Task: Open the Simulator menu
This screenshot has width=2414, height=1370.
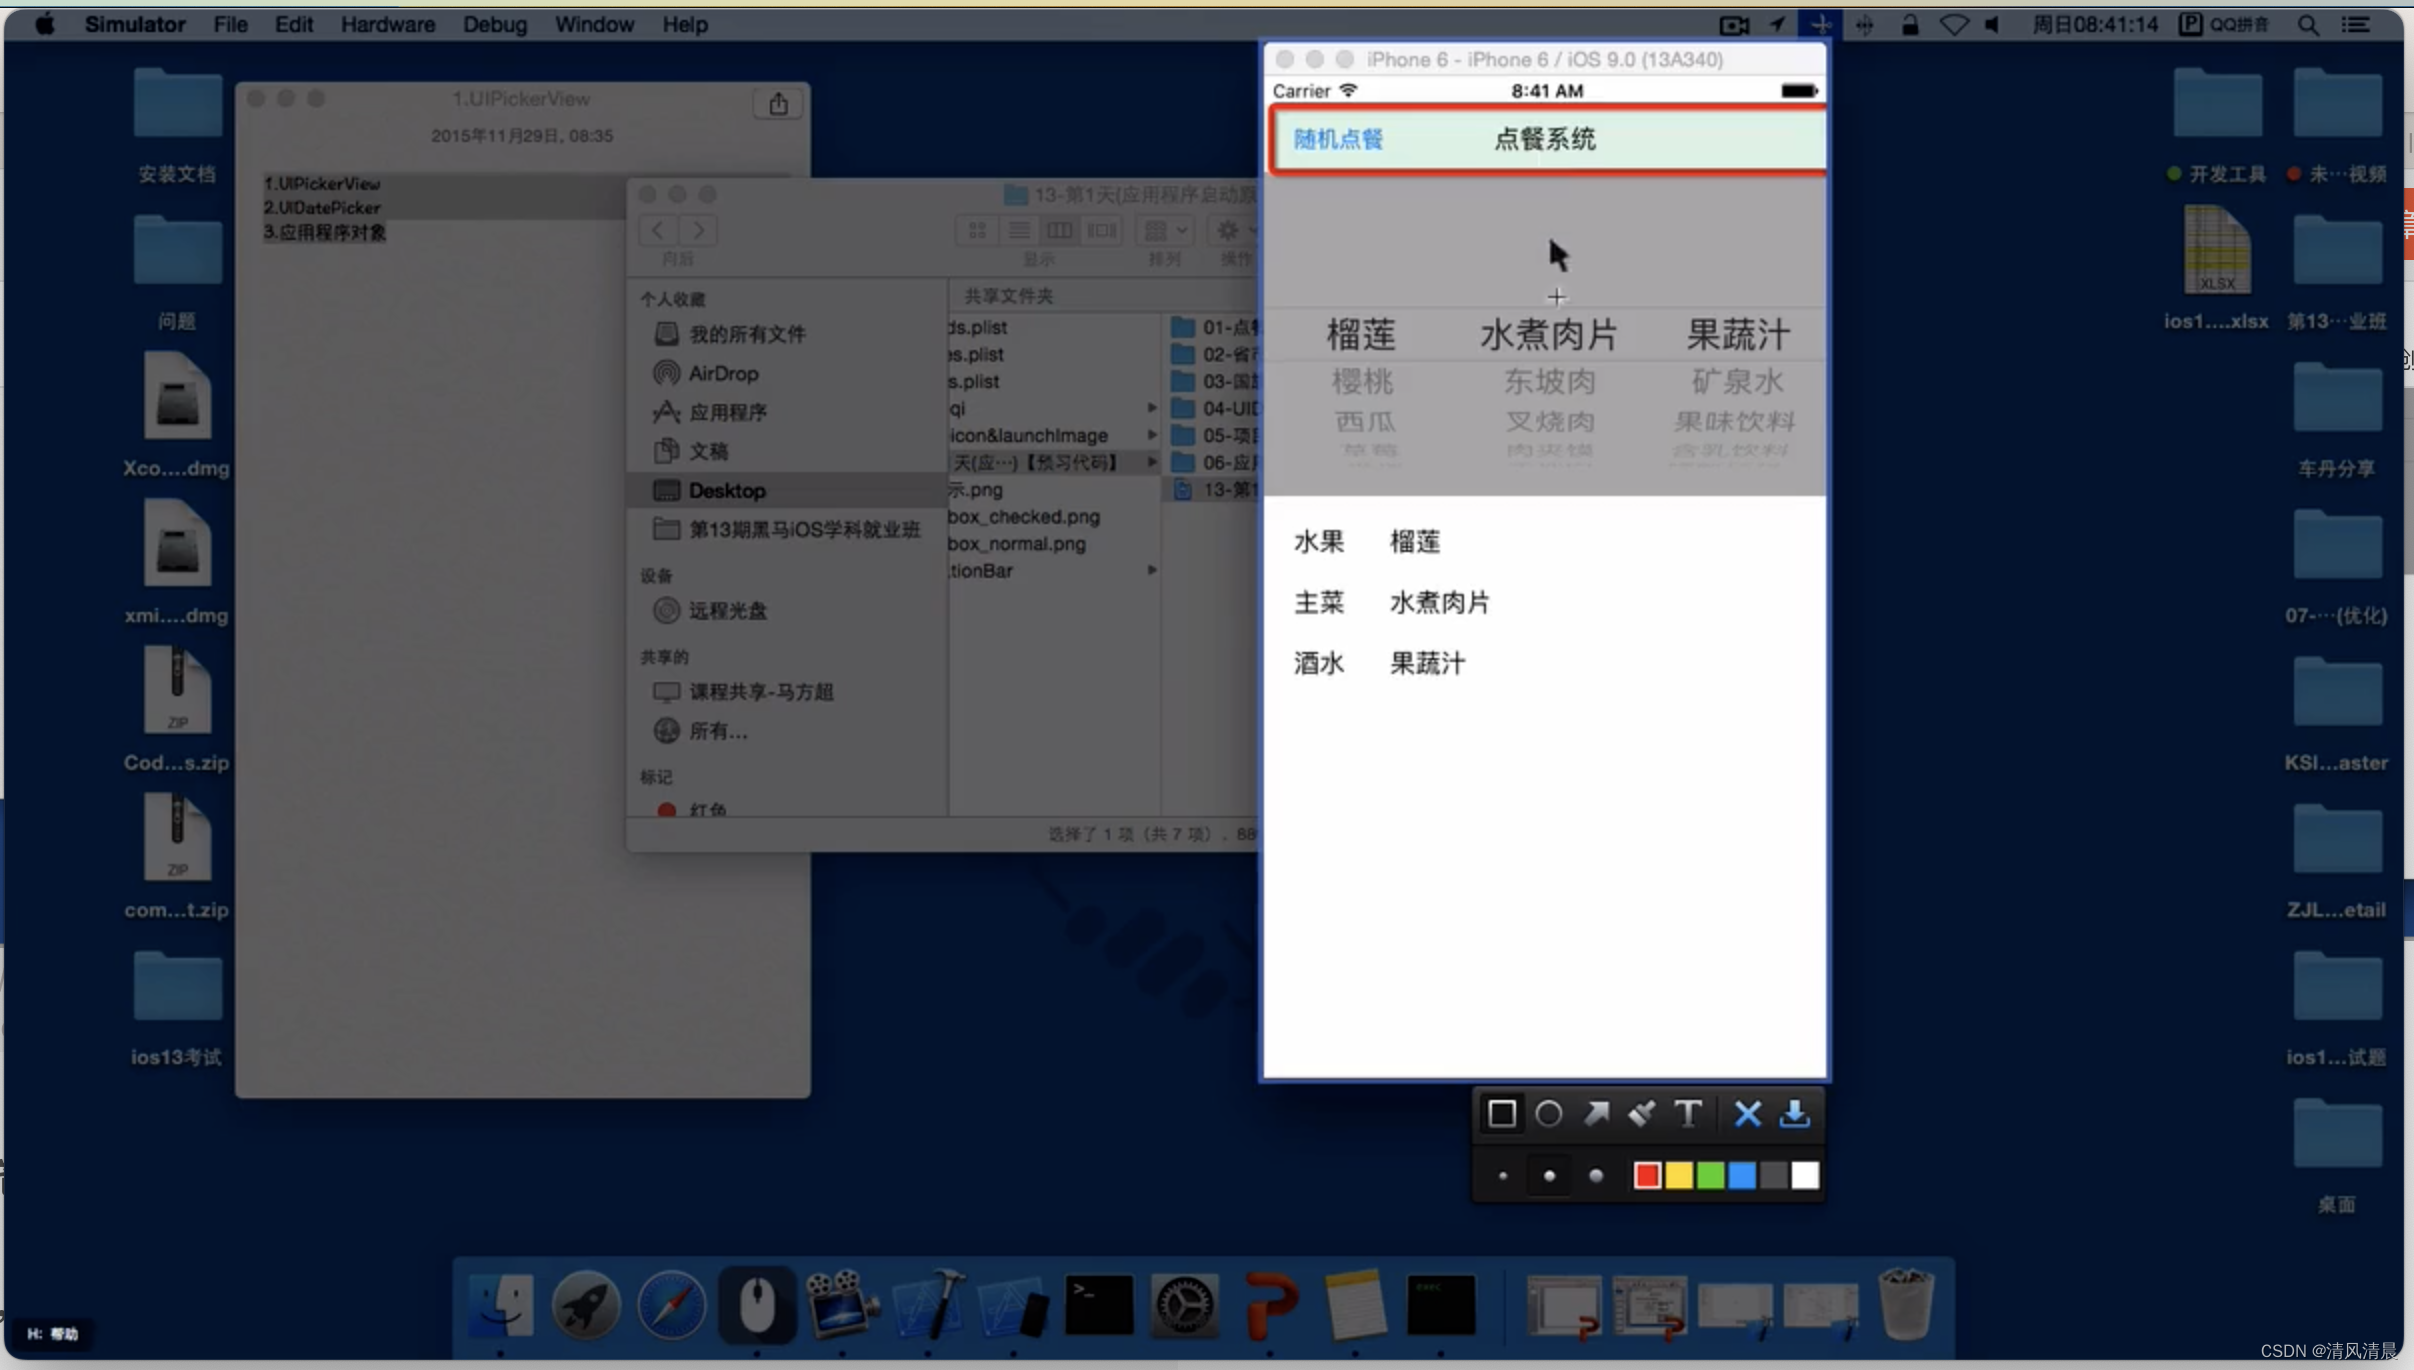Action: coord(135,24)
